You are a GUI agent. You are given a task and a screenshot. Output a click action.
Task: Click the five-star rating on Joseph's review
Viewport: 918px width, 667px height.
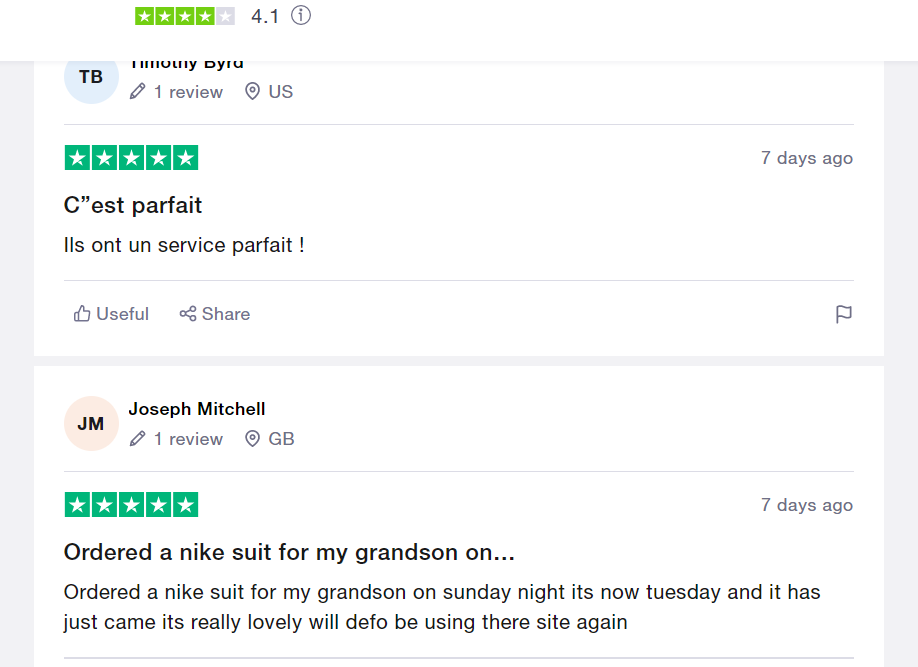tap(131, 505)
